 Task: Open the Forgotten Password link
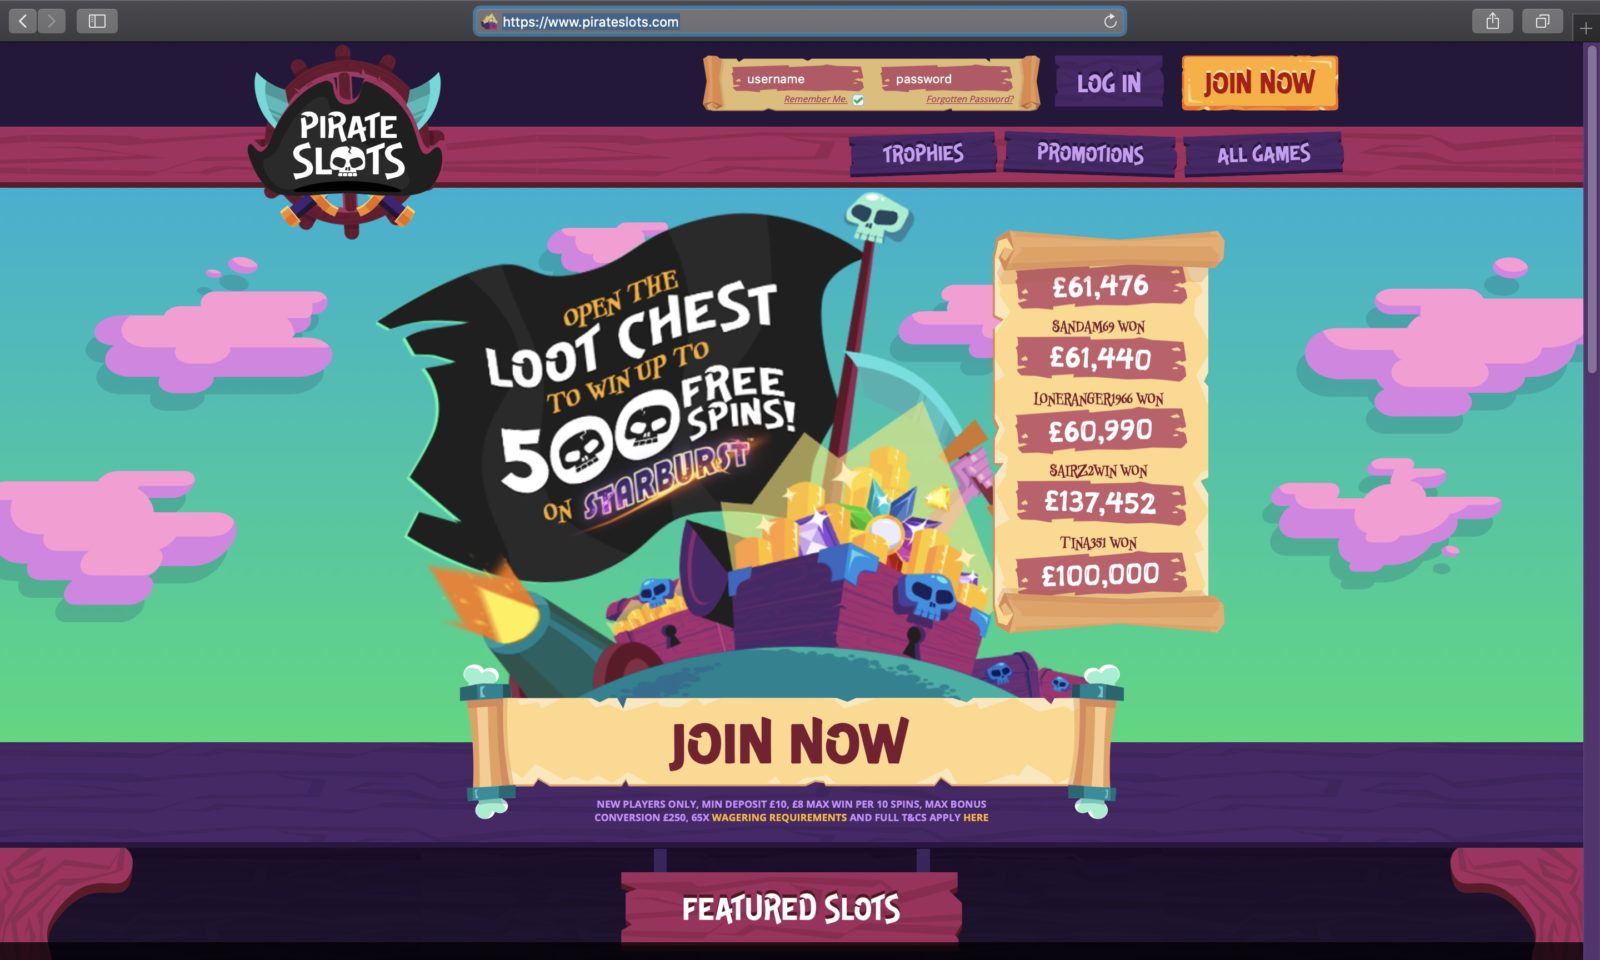[x=969, y=99]
